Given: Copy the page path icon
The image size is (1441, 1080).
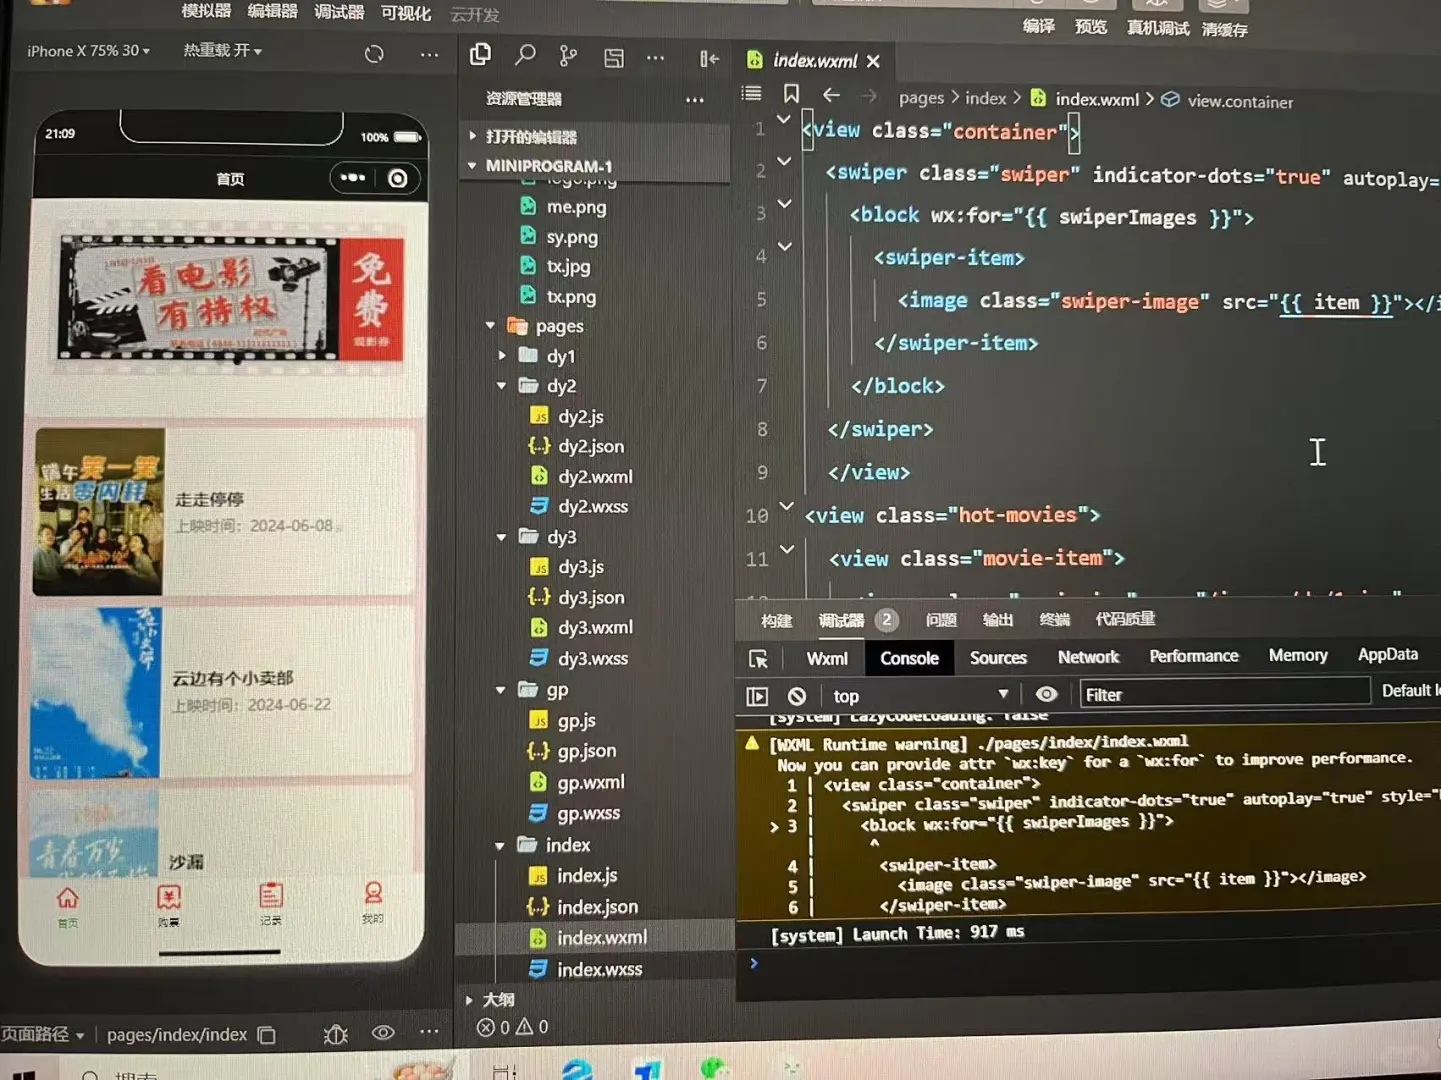Looking at the screenshot, I should click(267, 1035).
